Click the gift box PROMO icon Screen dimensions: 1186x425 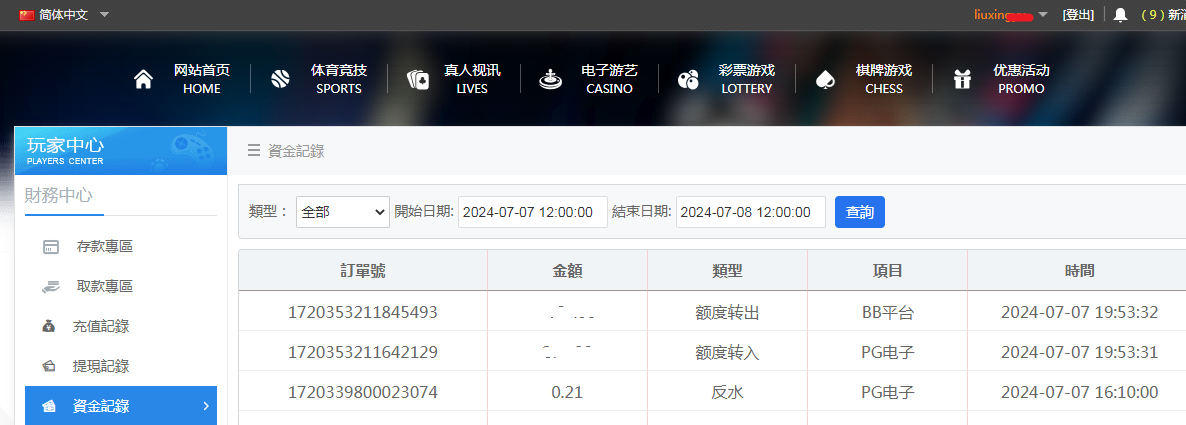point(962,80)
